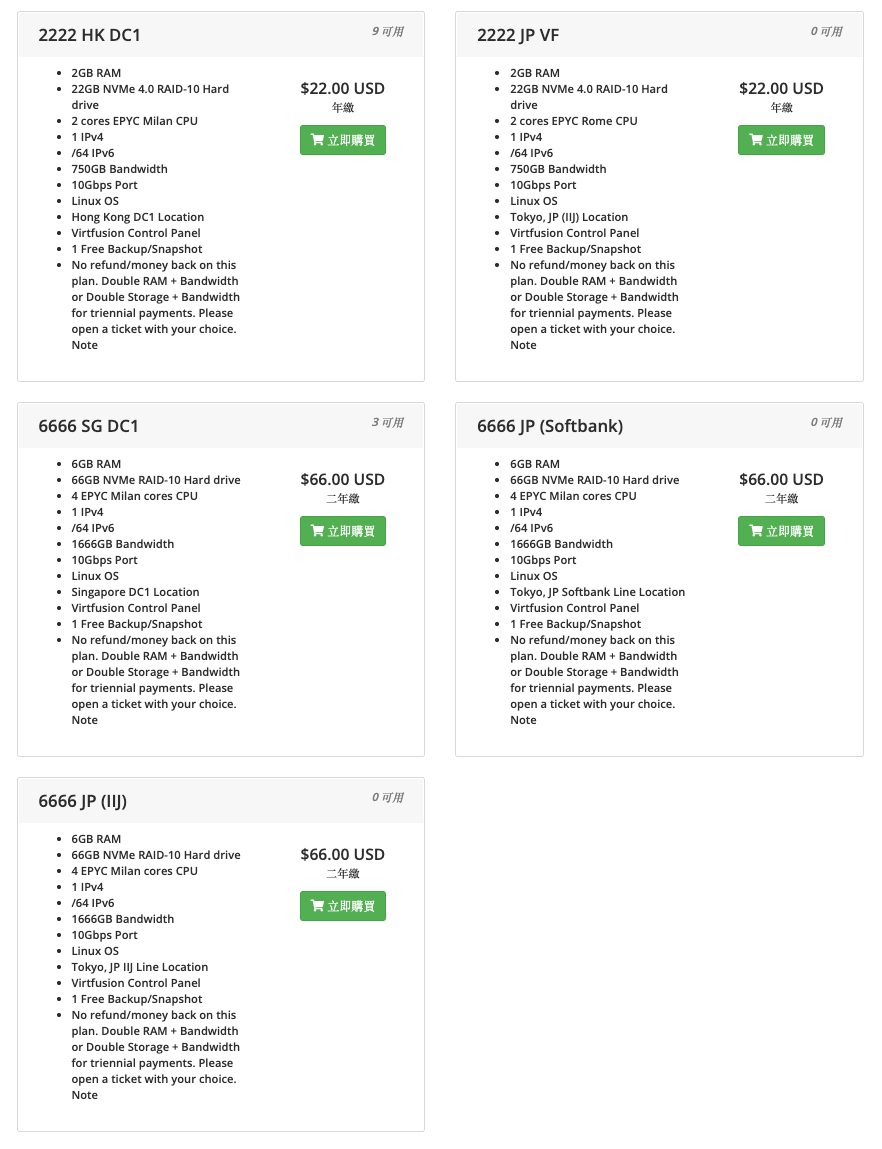Click cart icon for 6666 JP (Softbank) plan
Viewport: 882px width, 1149px height.
[755, 532]
